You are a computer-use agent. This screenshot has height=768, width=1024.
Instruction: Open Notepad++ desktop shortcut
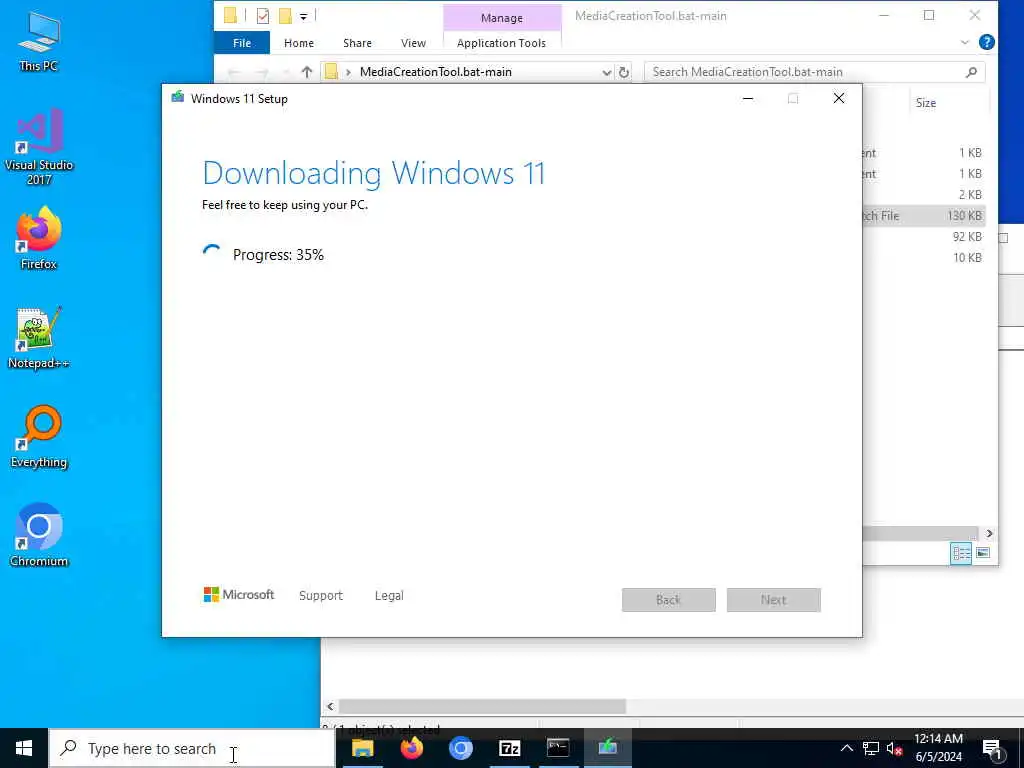pos(39,338)
